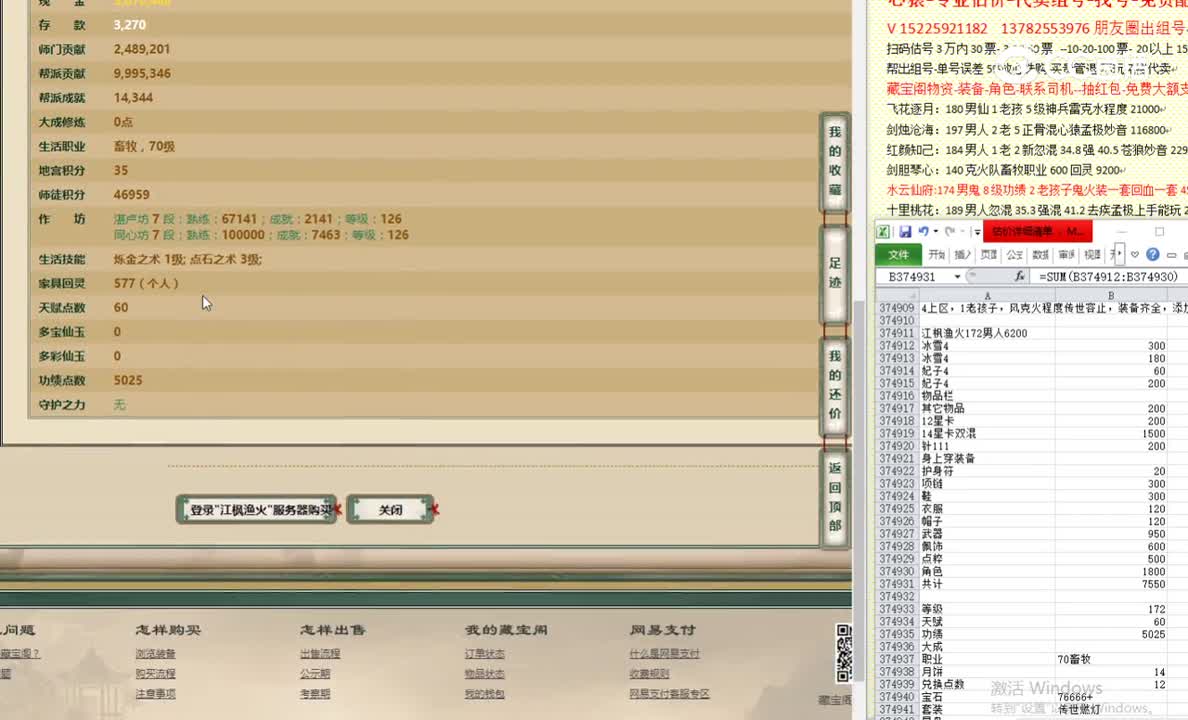1188x720 pixels.
Task: Switch to the 数据 ribbon tab
Action: (x=1042, y=253)
